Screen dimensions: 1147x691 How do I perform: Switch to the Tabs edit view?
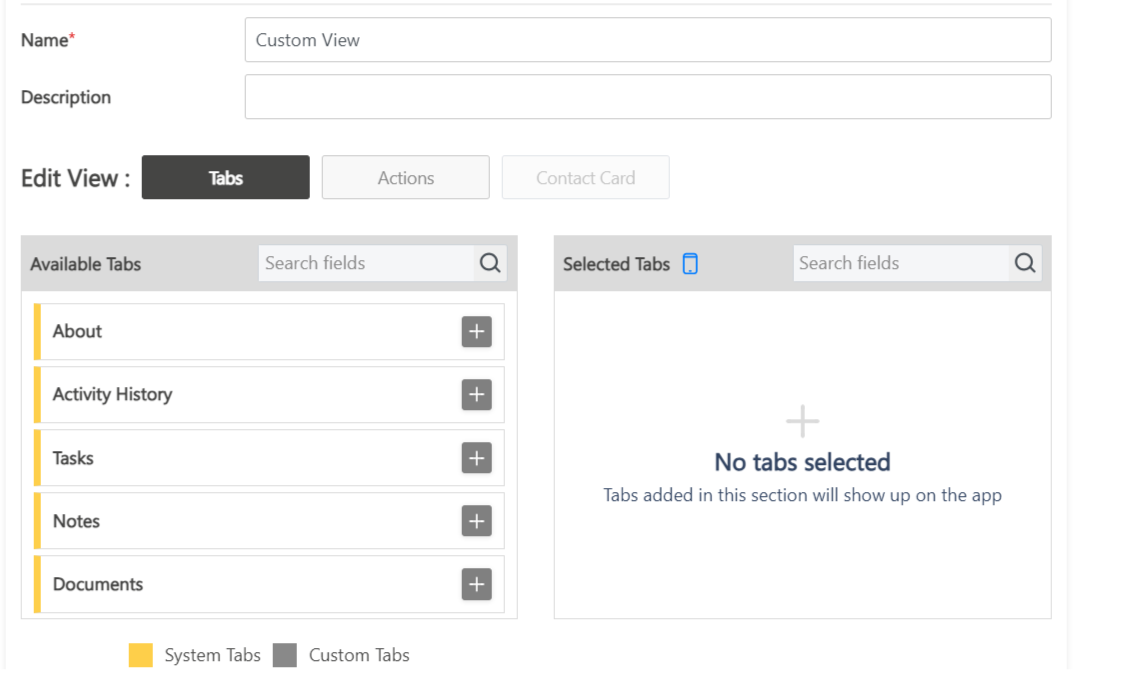226,178
